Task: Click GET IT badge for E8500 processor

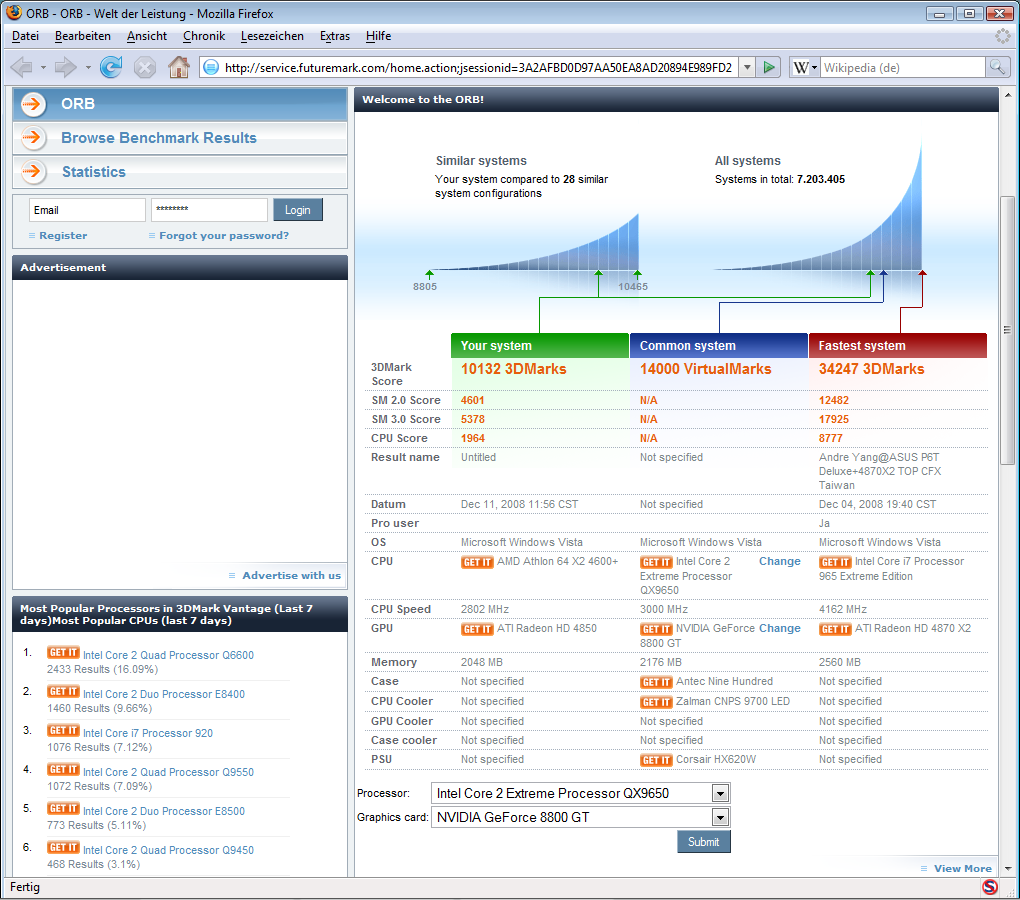Action: coord(63,809)
